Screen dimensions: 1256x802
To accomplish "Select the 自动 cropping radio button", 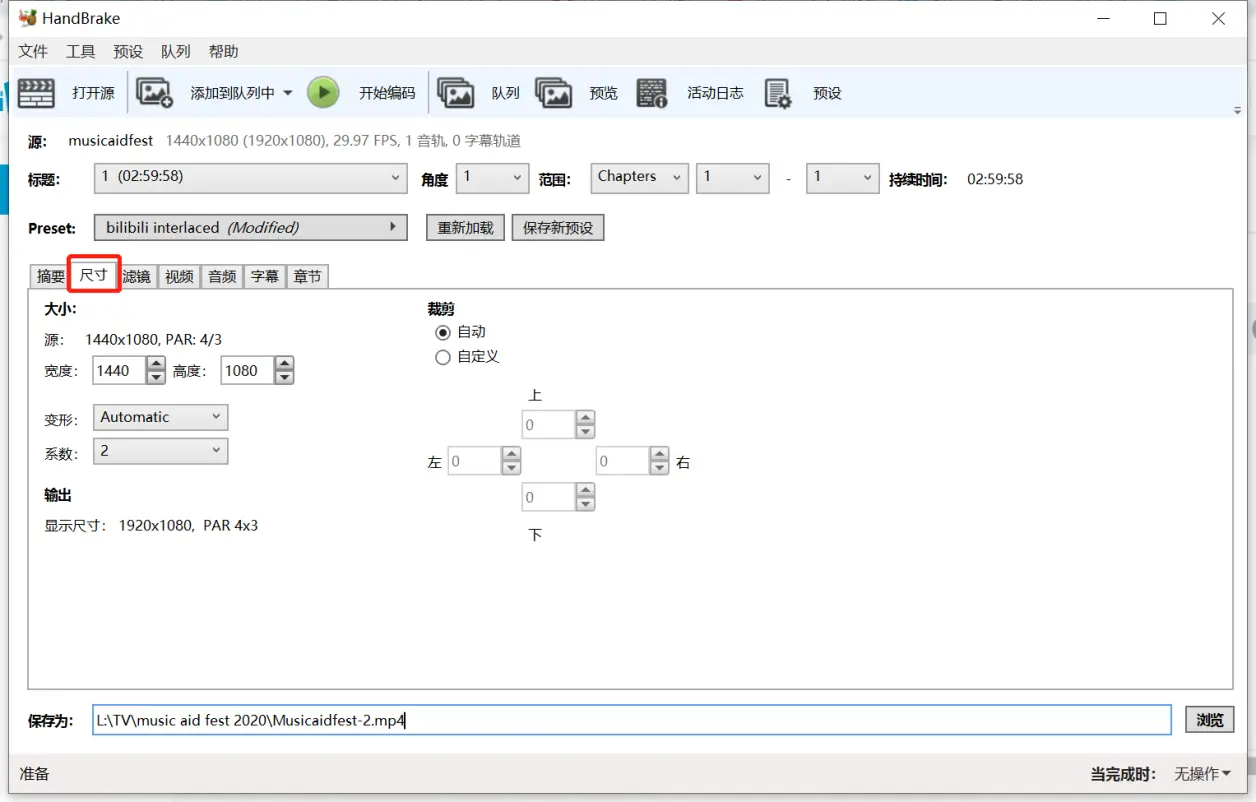I will pos(443,332).
